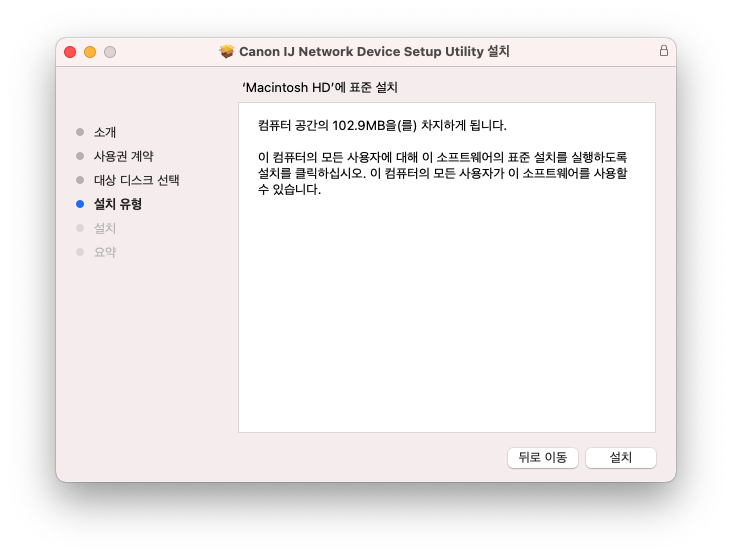This screenshot has height=556, width=732.
Task: Click the package icon in the title
Action: (x=226, y=51)
